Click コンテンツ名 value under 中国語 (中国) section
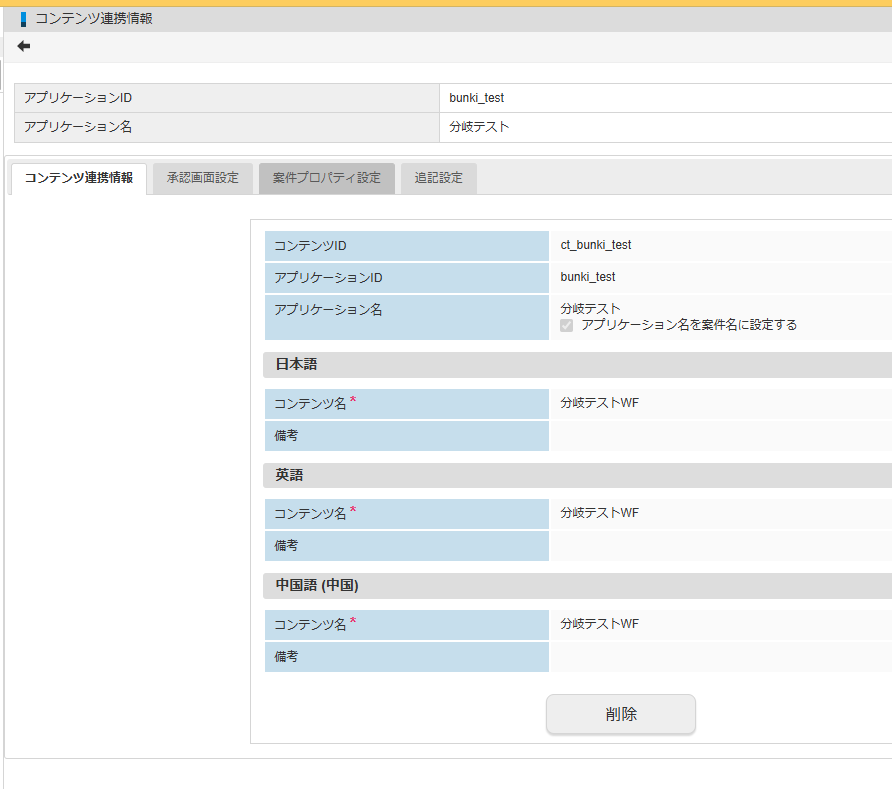This screenshot has height=789, width=892. pyautogui.click(x=599, y=624)
